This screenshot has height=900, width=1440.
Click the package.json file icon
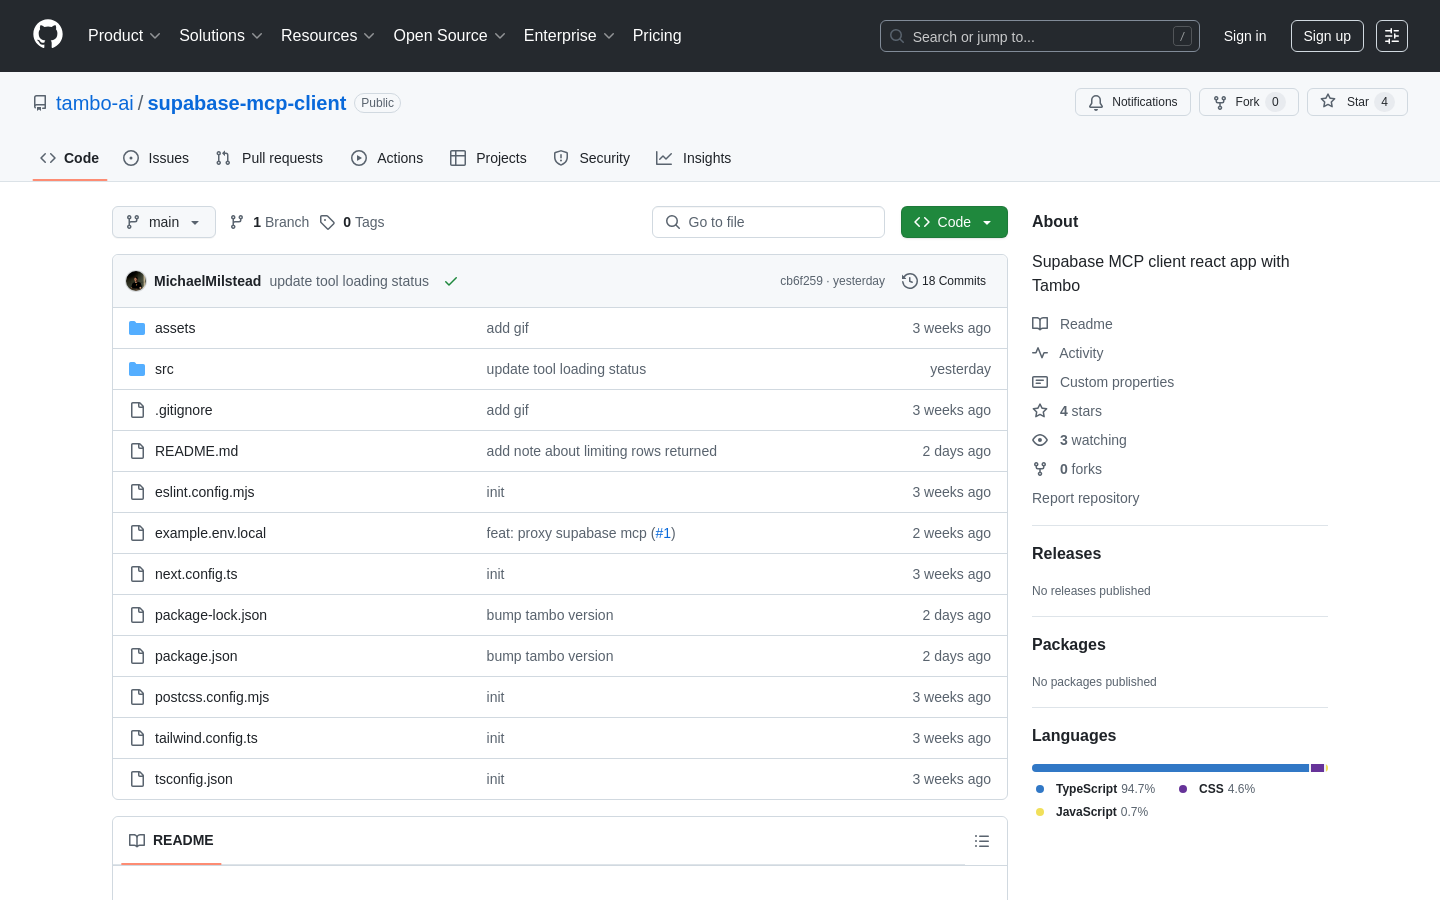pyautogui.click(x=137, y=656)
